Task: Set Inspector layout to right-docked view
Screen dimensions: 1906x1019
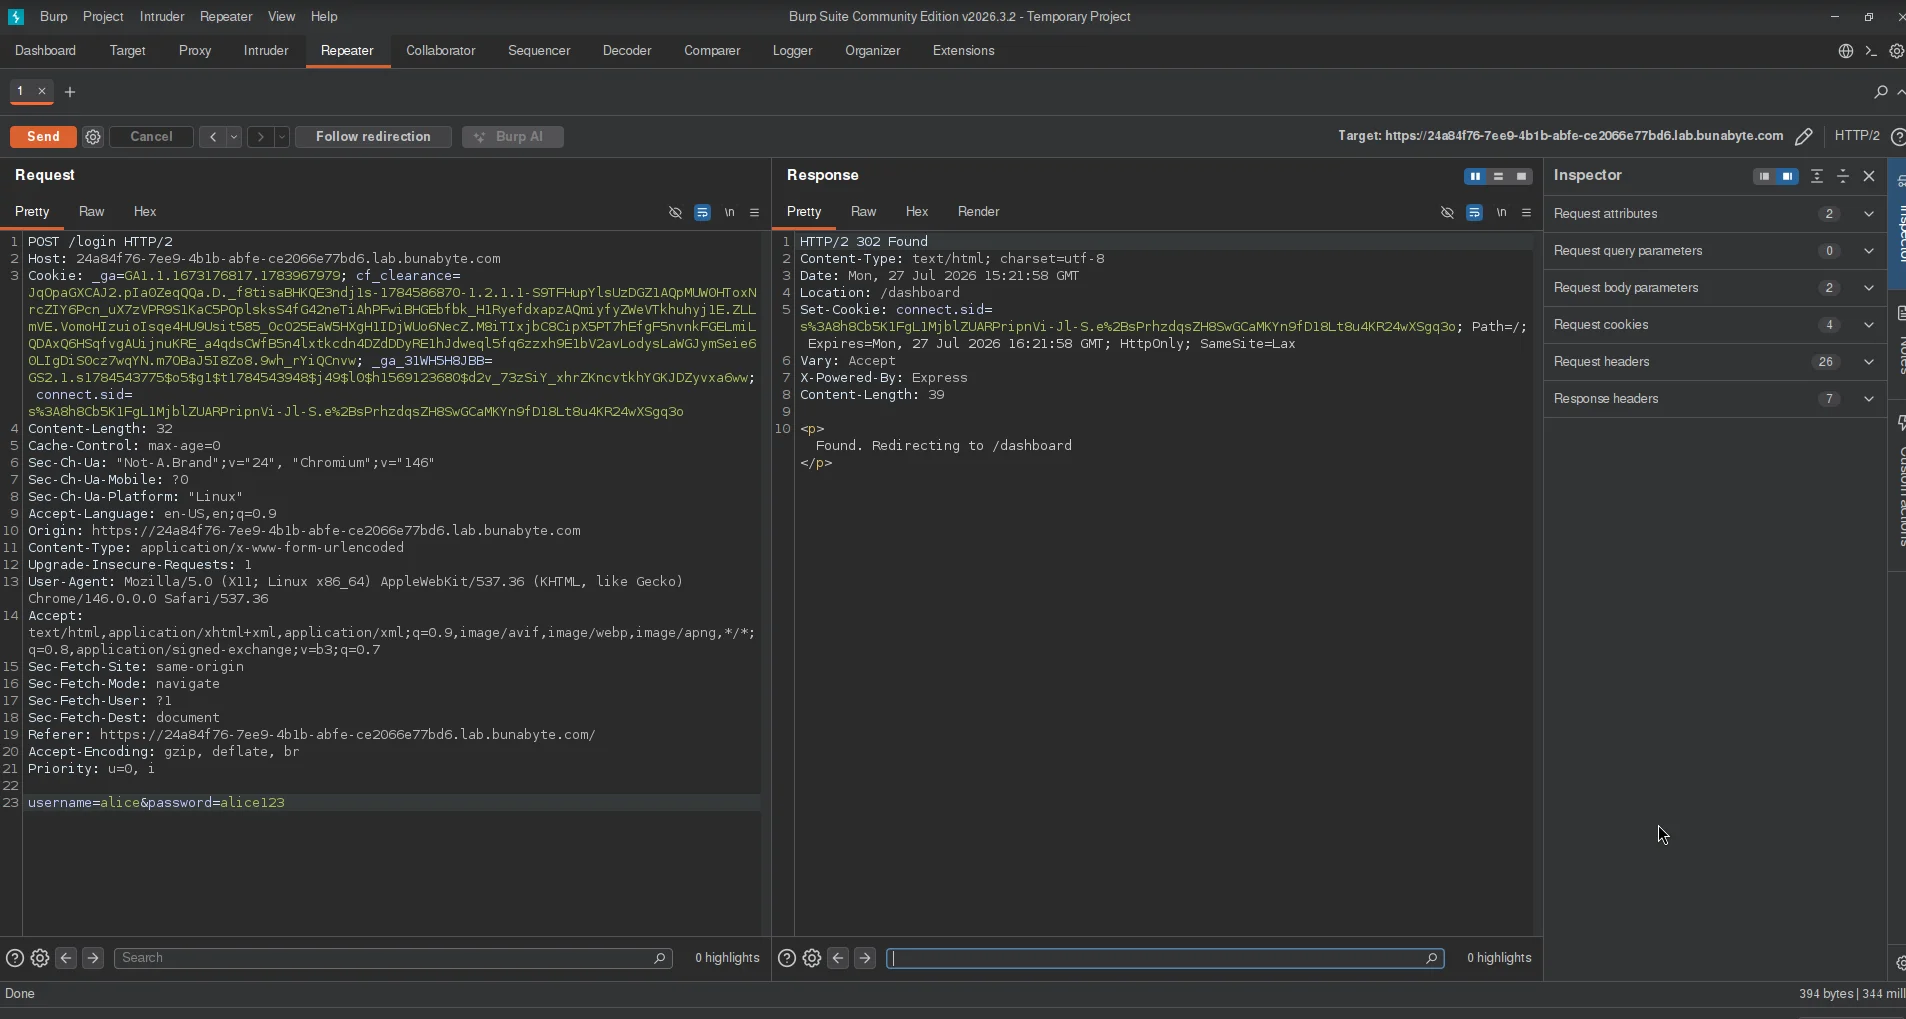Action: [x=1787, y=176]
